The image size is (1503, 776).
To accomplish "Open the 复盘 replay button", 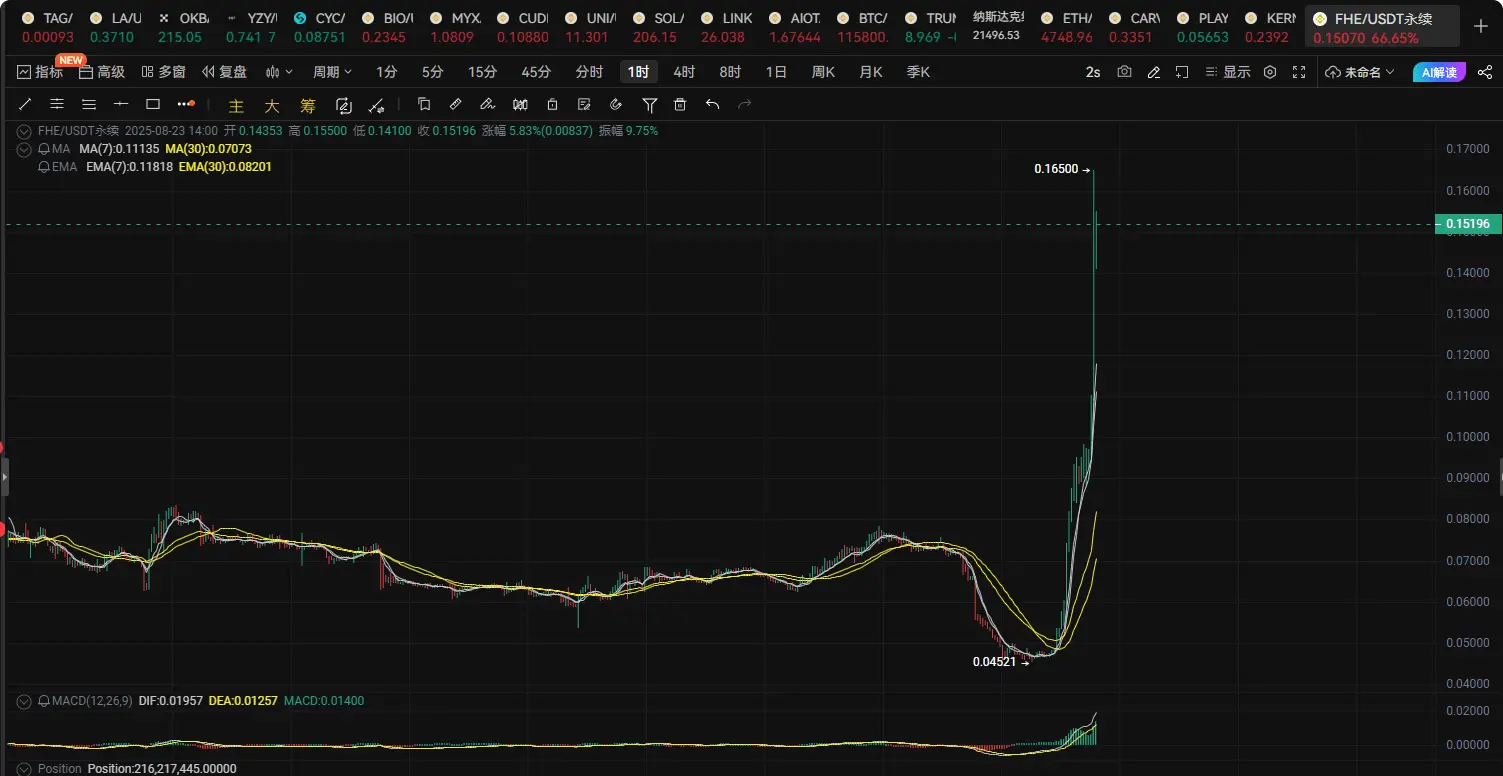I will 225,72.
